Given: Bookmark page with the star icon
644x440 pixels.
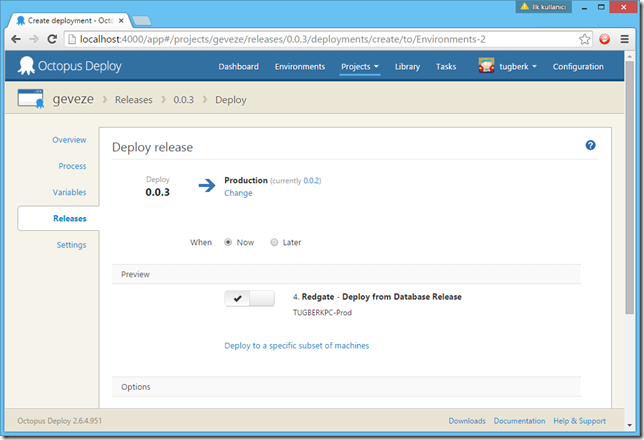Looking at the screenshot, I should point(584,39).
